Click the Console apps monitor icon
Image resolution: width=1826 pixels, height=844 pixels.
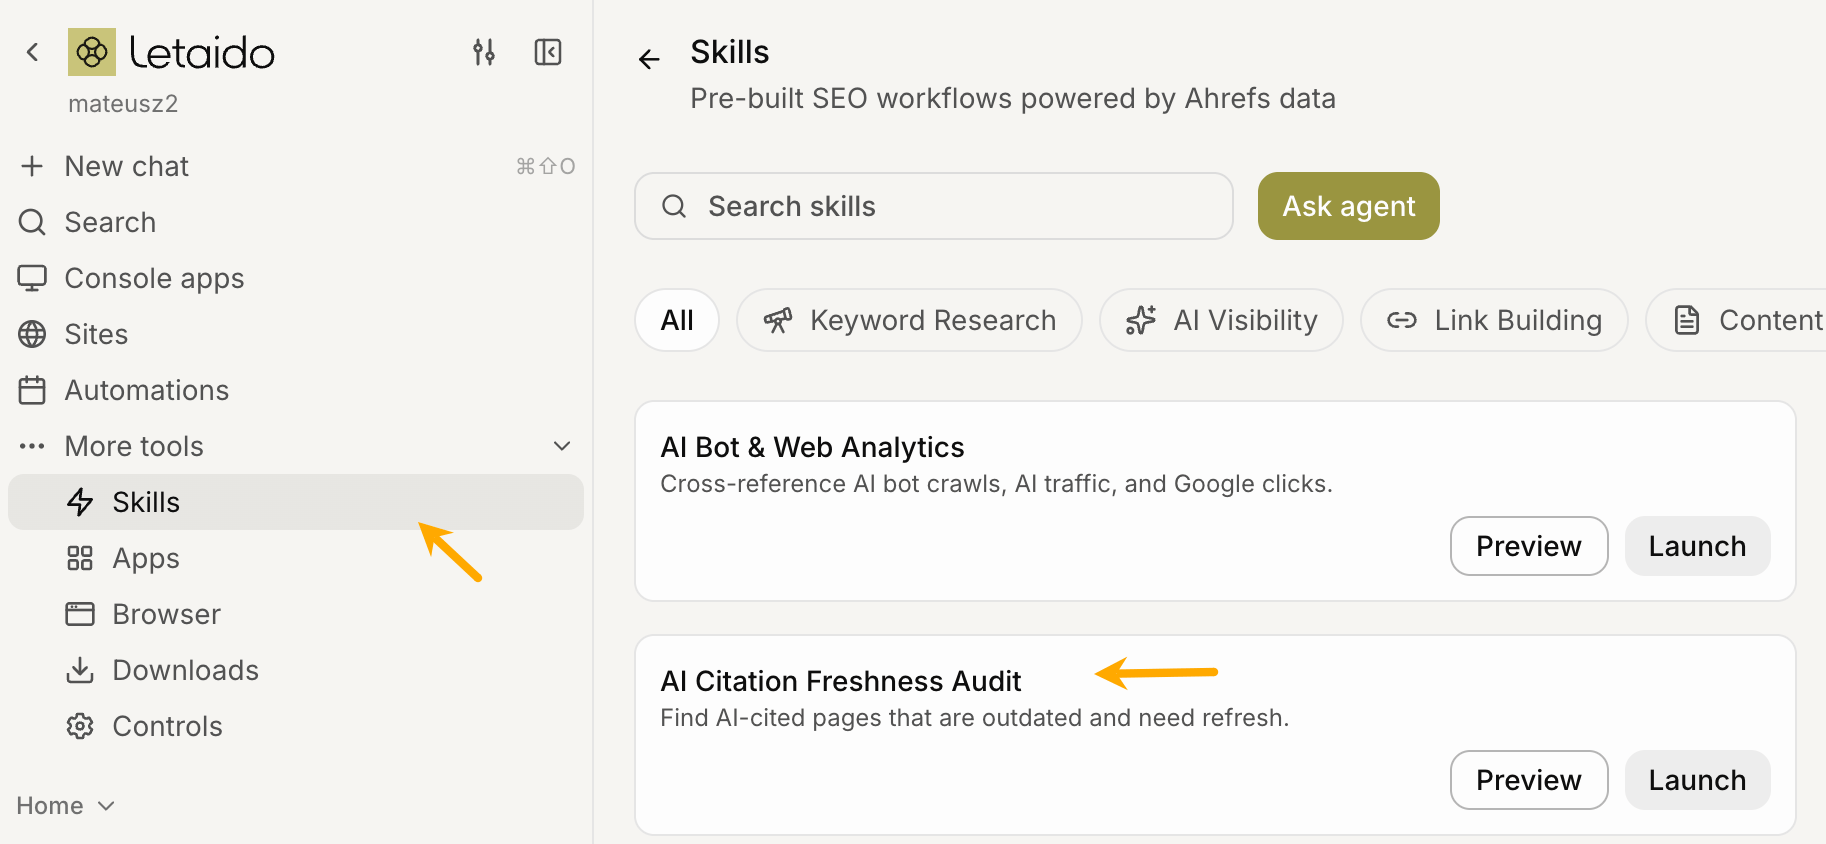32,278
